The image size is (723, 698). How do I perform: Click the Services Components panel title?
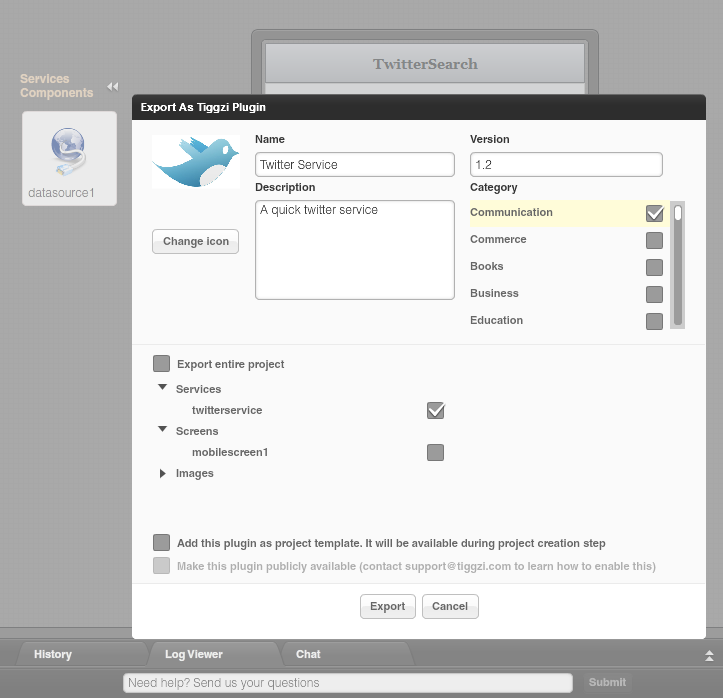tap(56, 86)
